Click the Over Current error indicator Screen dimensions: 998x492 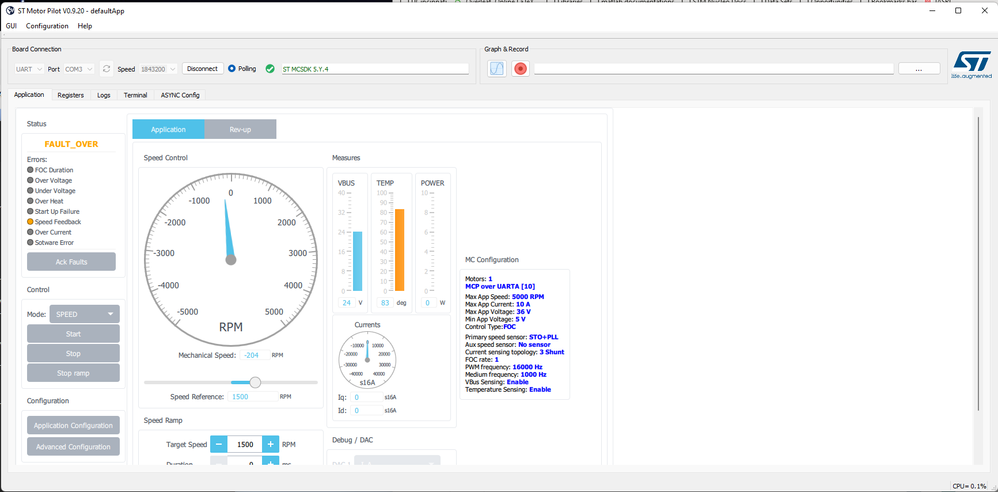pyautogui.click(x=30, y=232)
